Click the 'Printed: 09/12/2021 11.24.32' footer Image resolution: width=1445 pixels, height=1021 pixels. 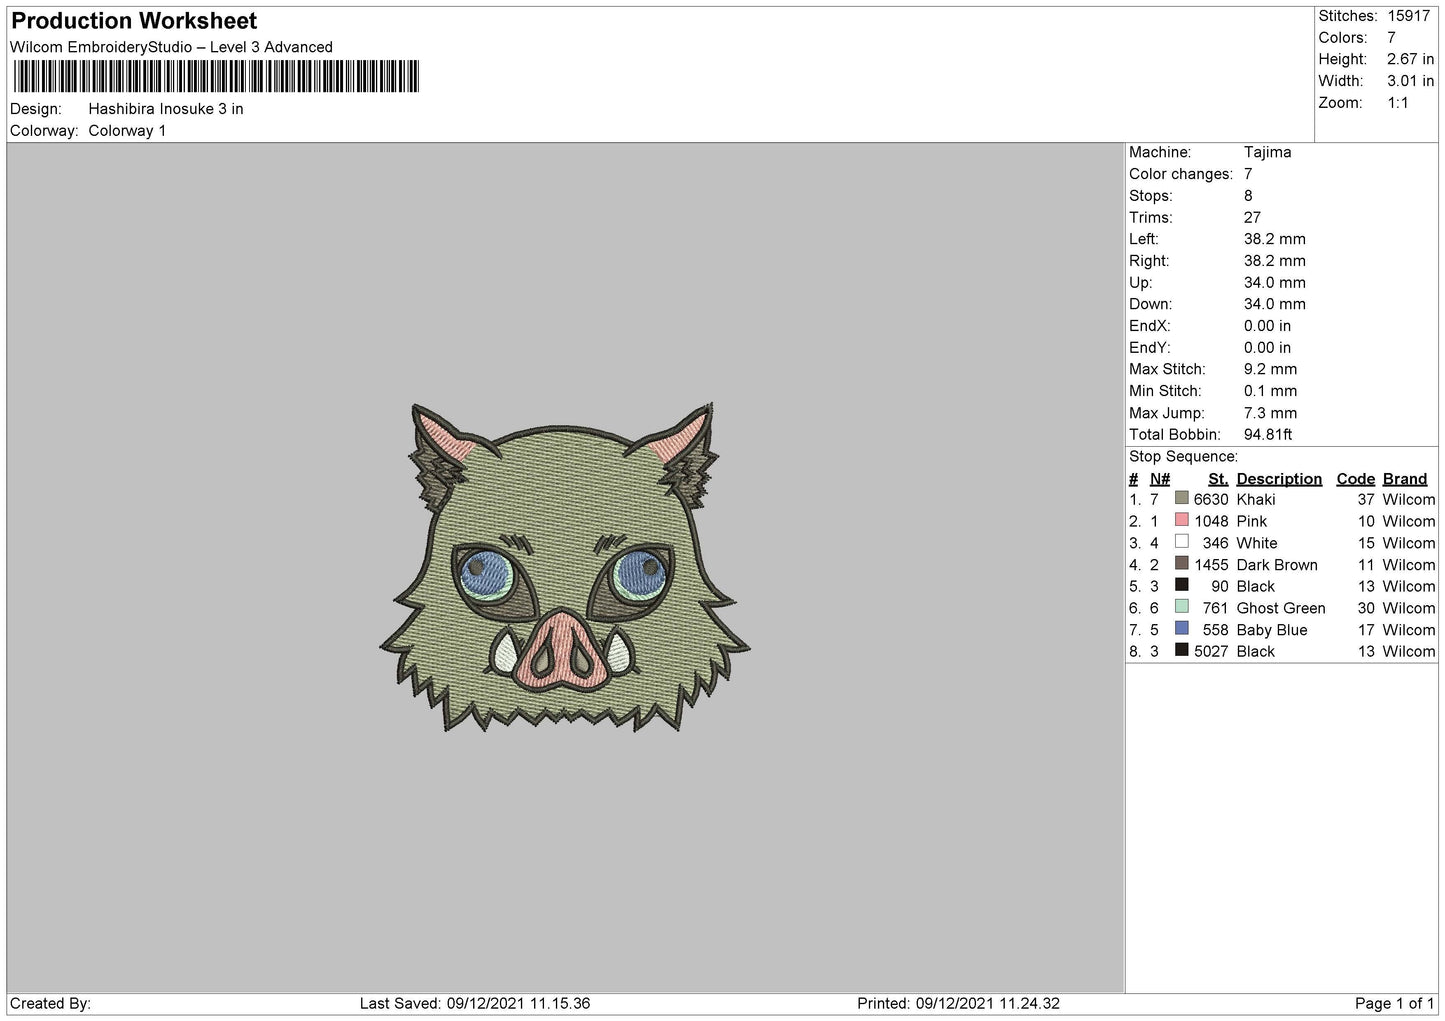[x=958, y=1003]
